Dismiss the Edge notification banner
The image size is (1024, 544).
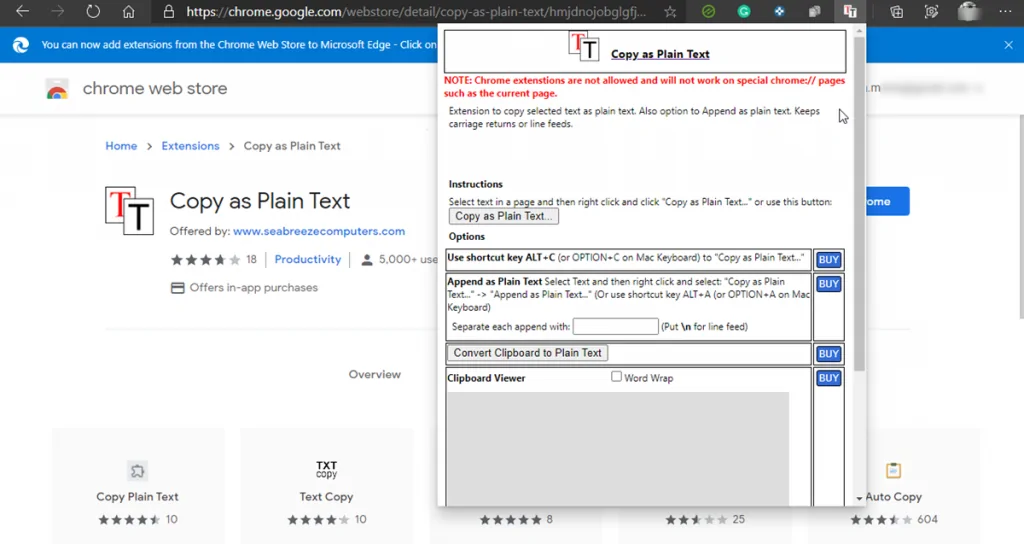(x=1008, y=45)
